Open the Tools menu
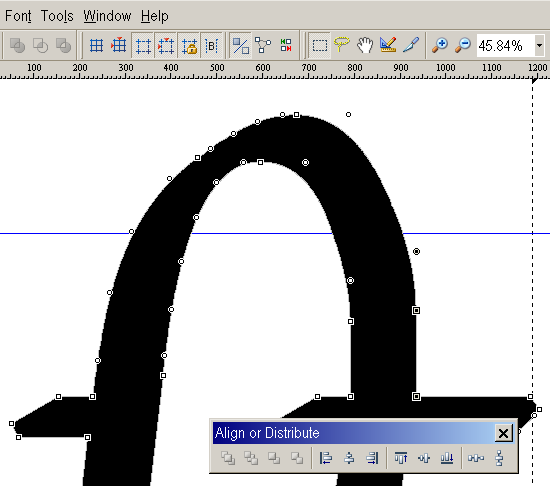 [x=57, y=16]
